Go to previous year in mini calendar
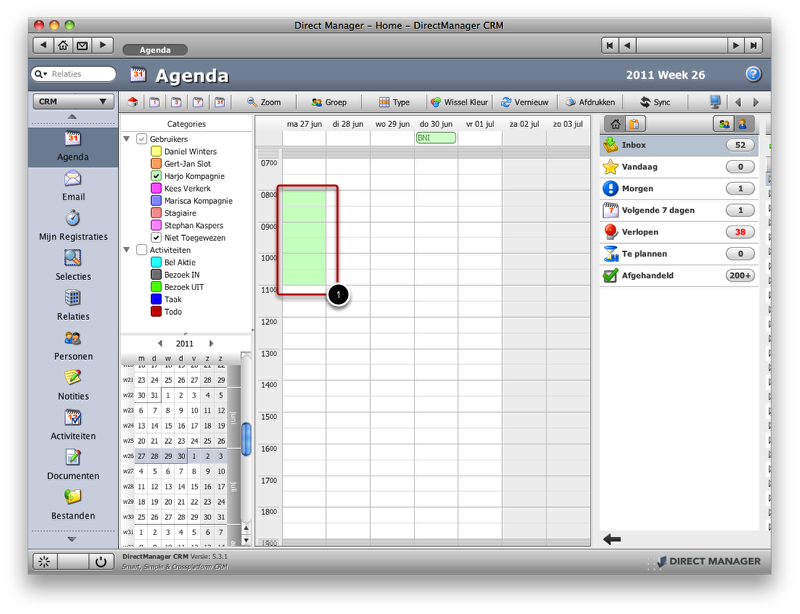Image resolution: width=800 pixels, height=614 pixels. point(160,343)
